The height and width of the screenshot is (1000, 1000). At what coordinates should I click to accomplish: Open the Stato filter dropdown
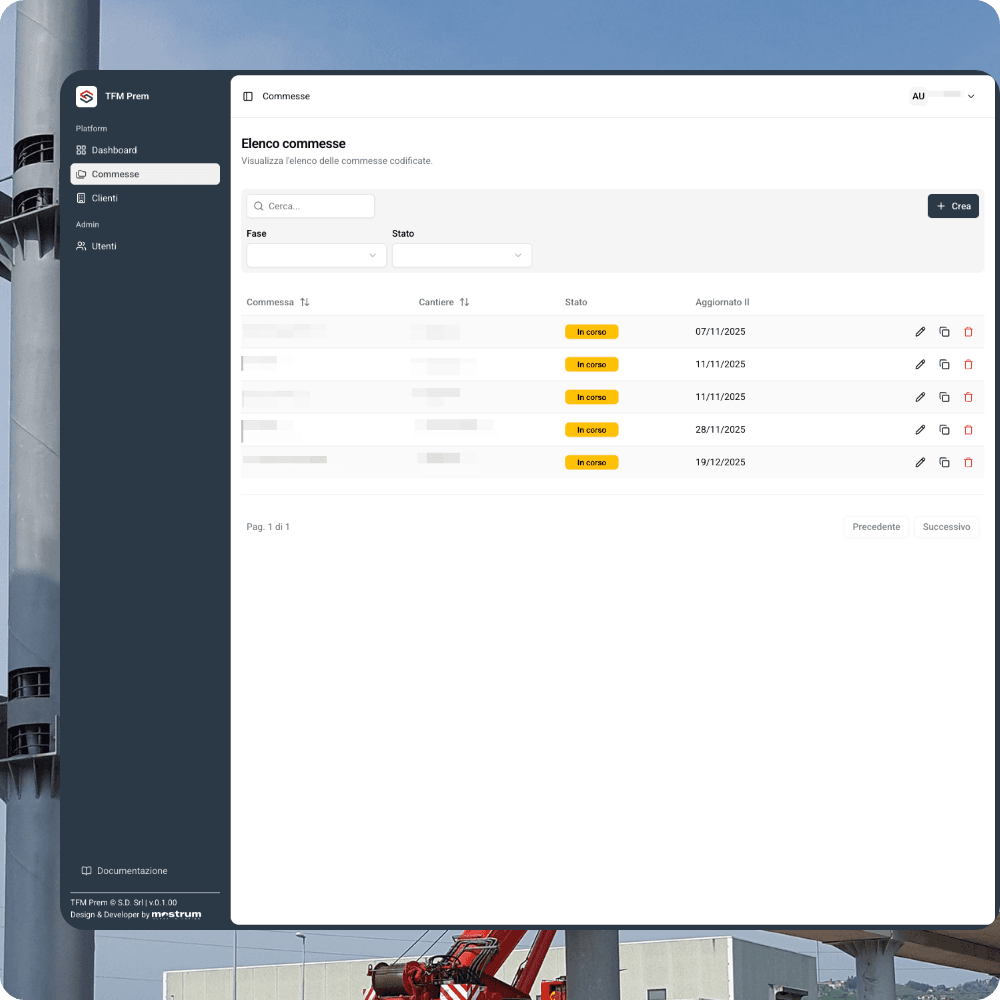pyautogui.click(x=461, y=255)
